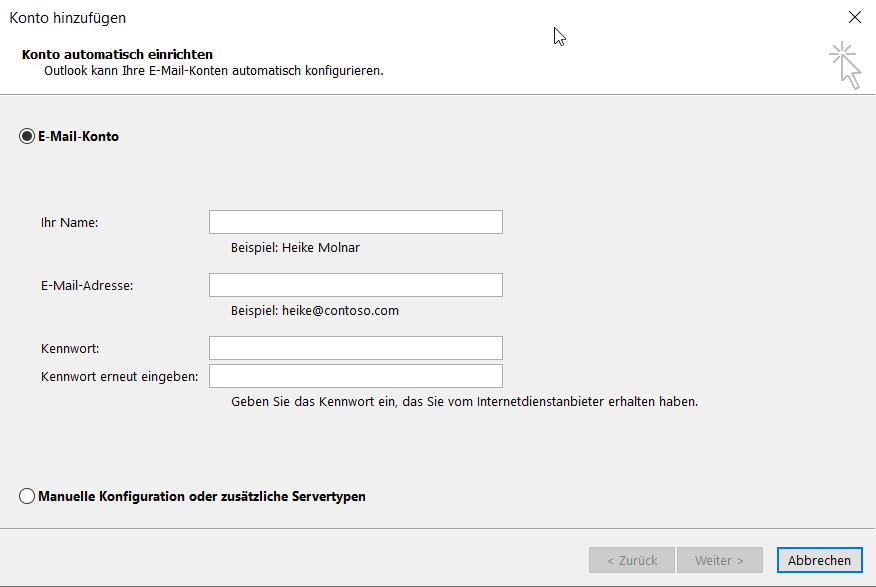
Task: Click the 'Konto hinzufügen' title text
Action: pos(68,18)
